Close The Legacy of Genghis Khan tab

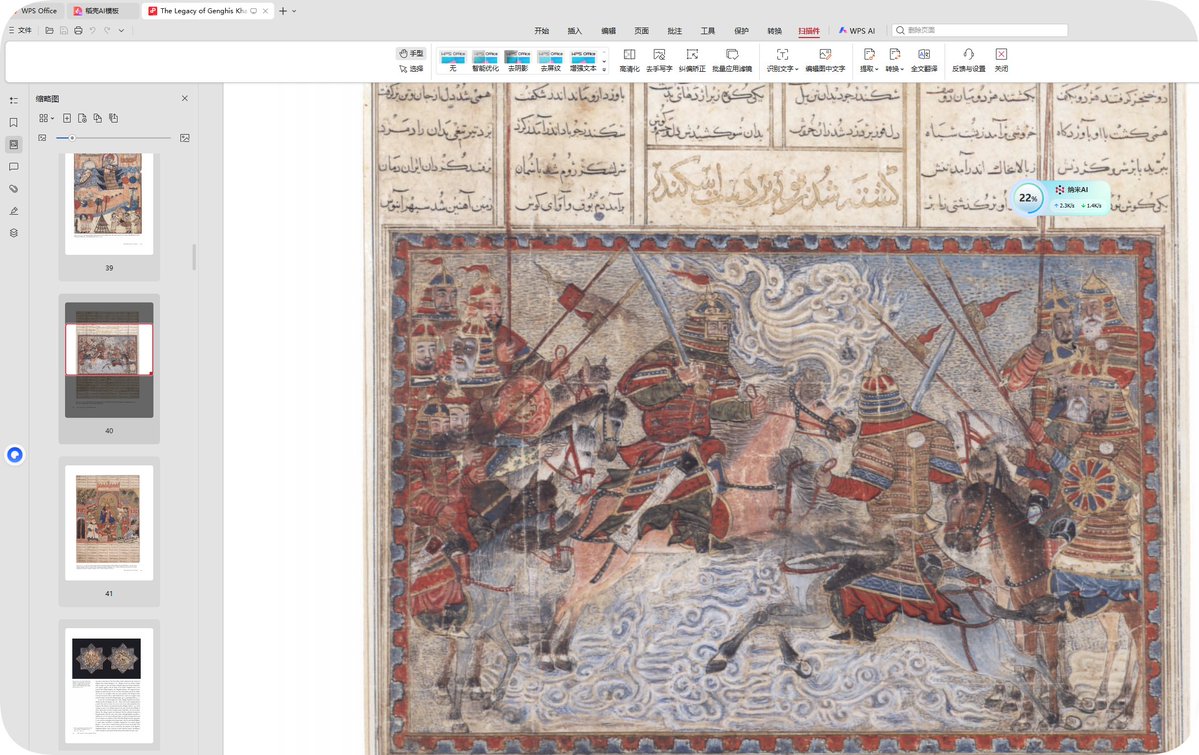[265, 11]
